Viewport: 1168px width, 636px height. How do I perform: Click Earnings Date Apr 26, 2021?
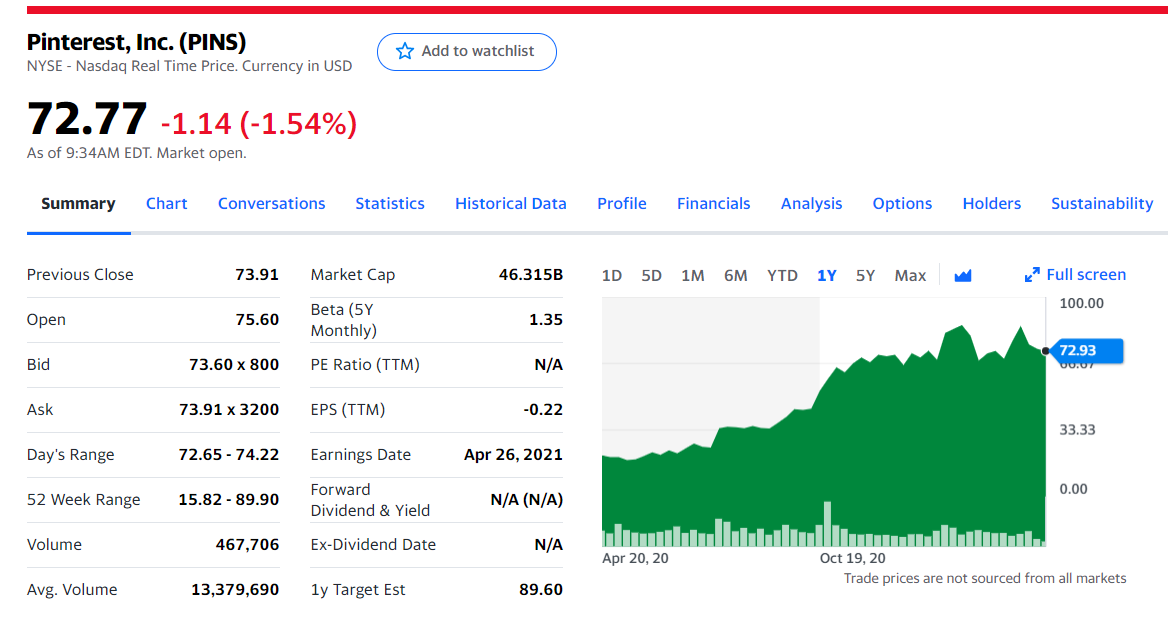513,454
